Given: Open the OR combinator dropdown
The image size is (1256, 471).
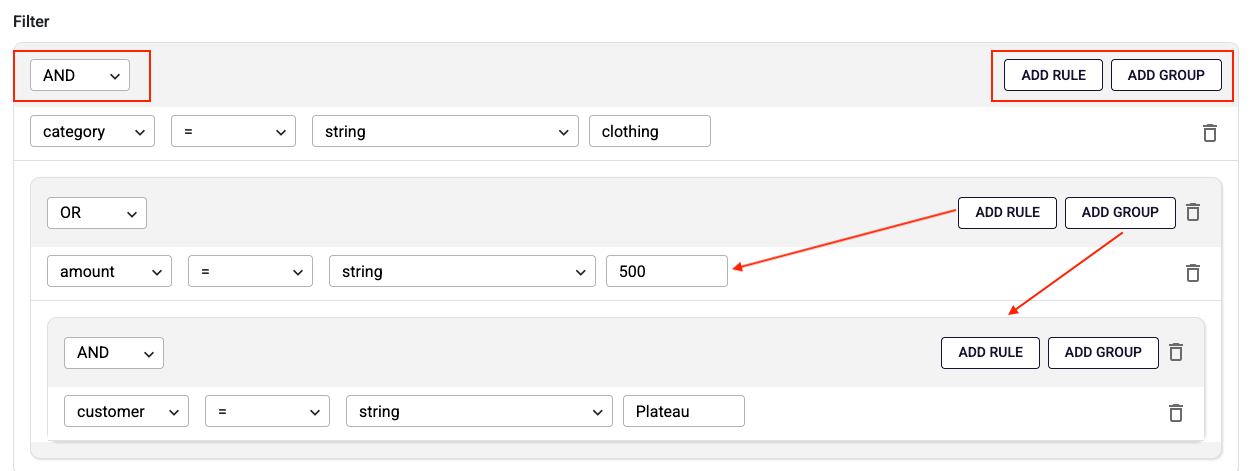Looking at the screenshot, I should (x=97, y=213).
